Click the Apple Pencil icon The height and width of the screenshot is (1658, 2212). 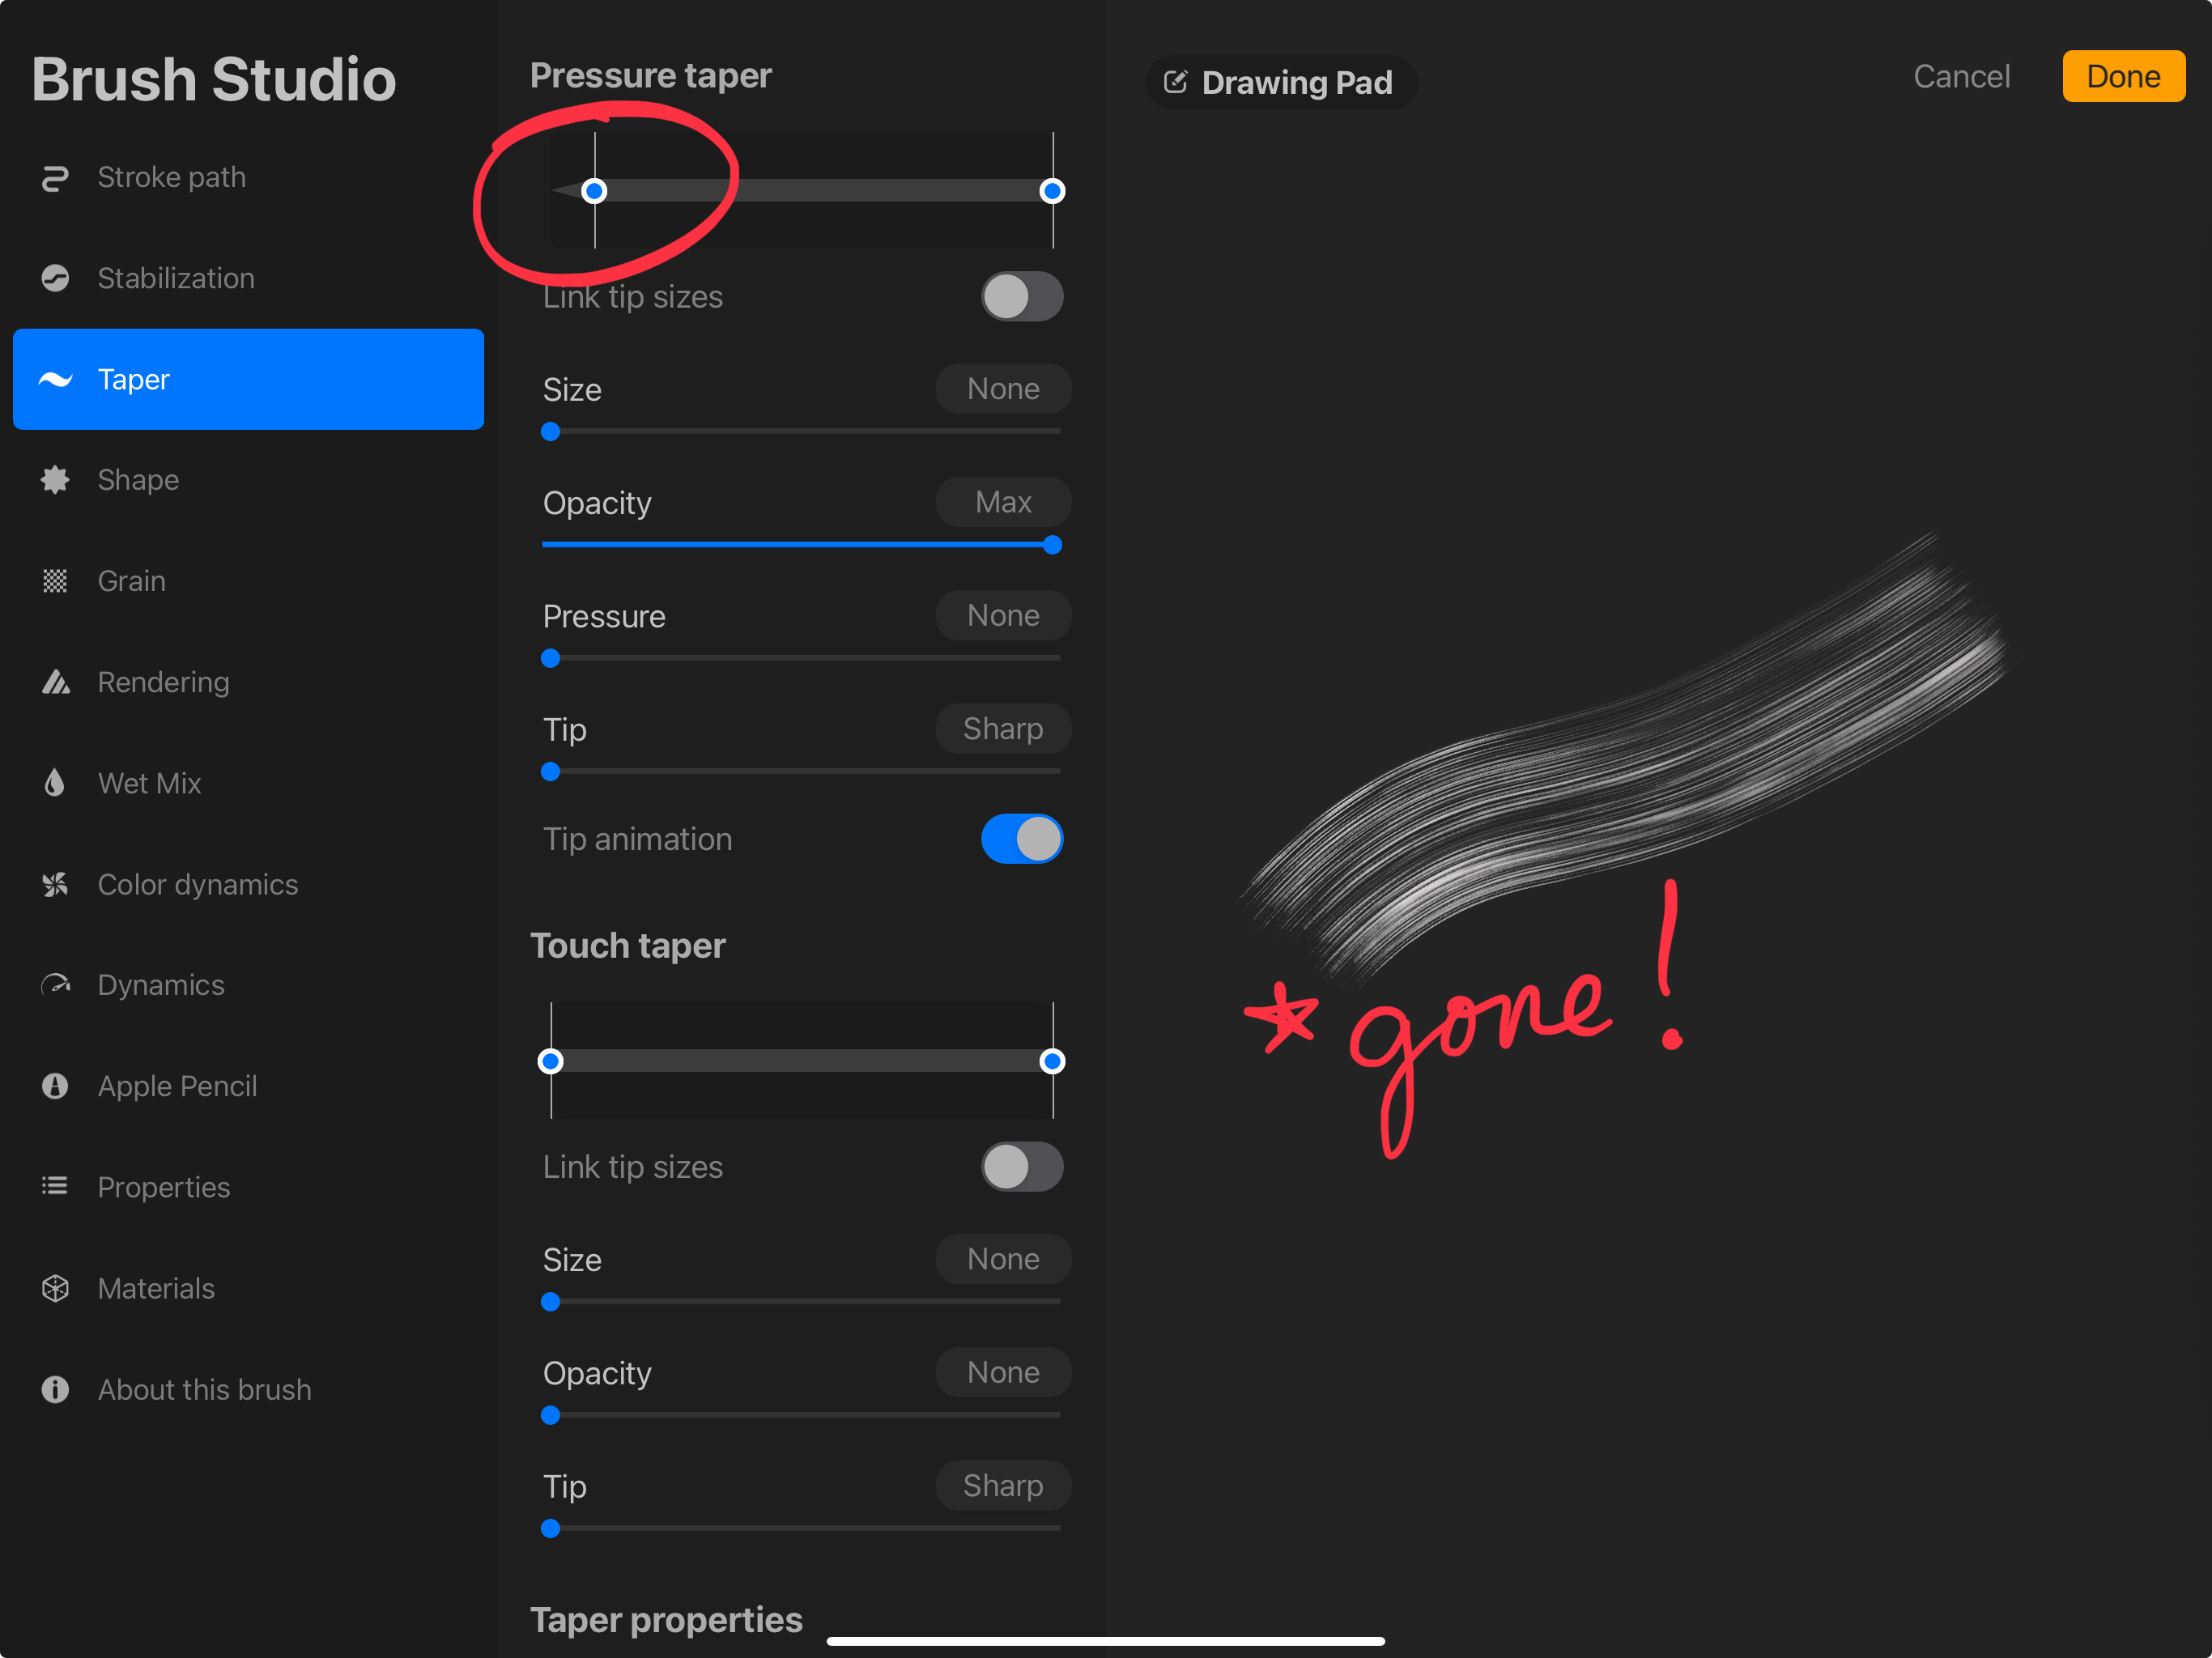coord(55,1086)
